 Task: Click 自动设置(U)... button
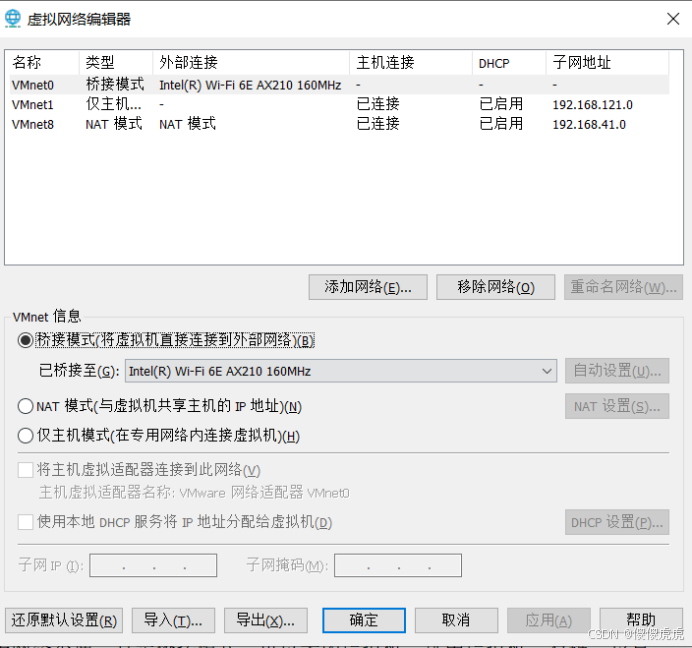[x=617, y=371]
